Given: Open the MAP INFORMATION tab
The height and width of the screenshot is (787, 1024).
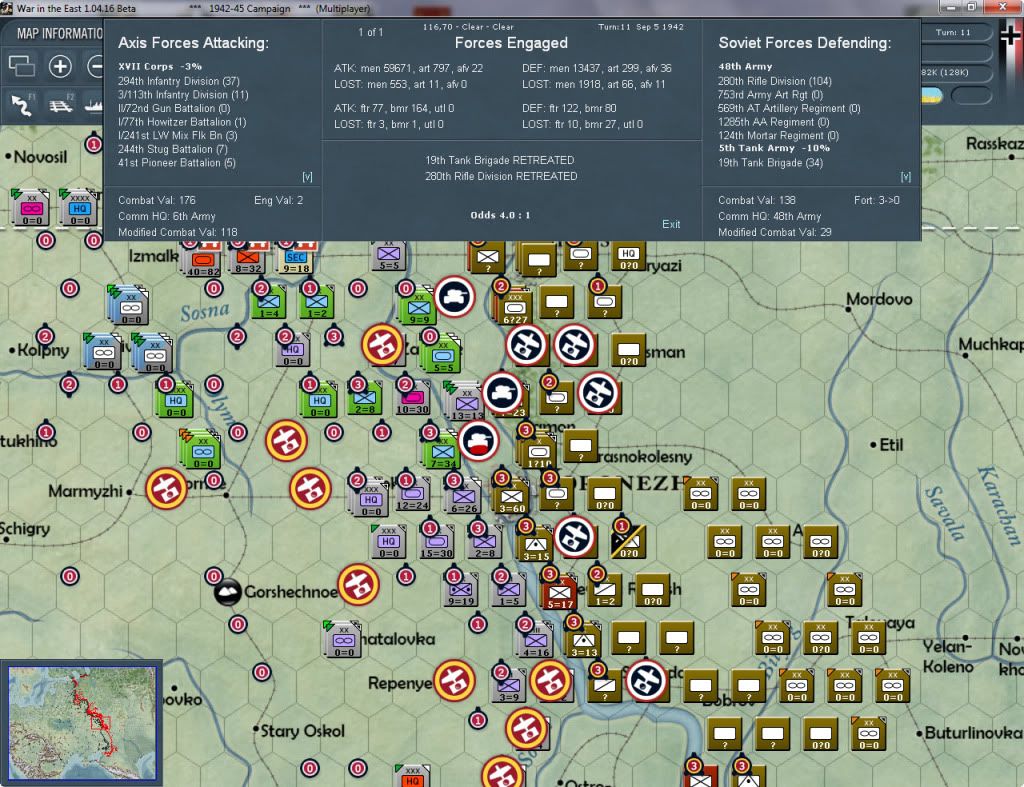Looking at the screenshot, I should (59, 33).
